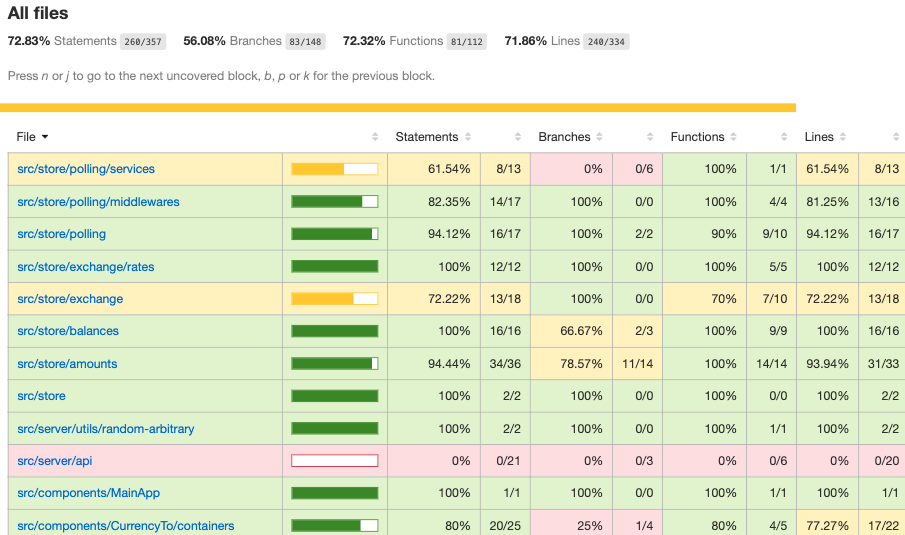
Task: Click the 70% functions cell for src/store/exchange
Action: coord(704,299)
